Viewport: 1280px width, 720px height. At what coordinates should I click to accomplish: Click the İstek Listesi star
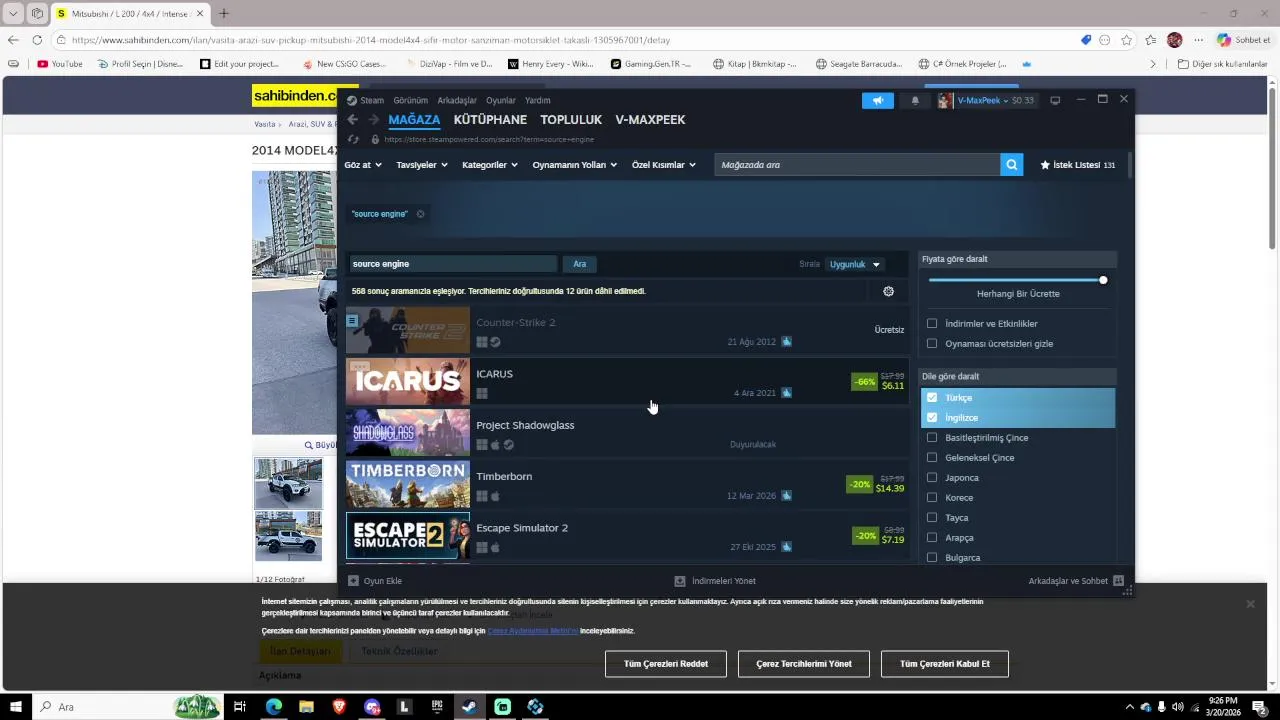coord(1045,165)
